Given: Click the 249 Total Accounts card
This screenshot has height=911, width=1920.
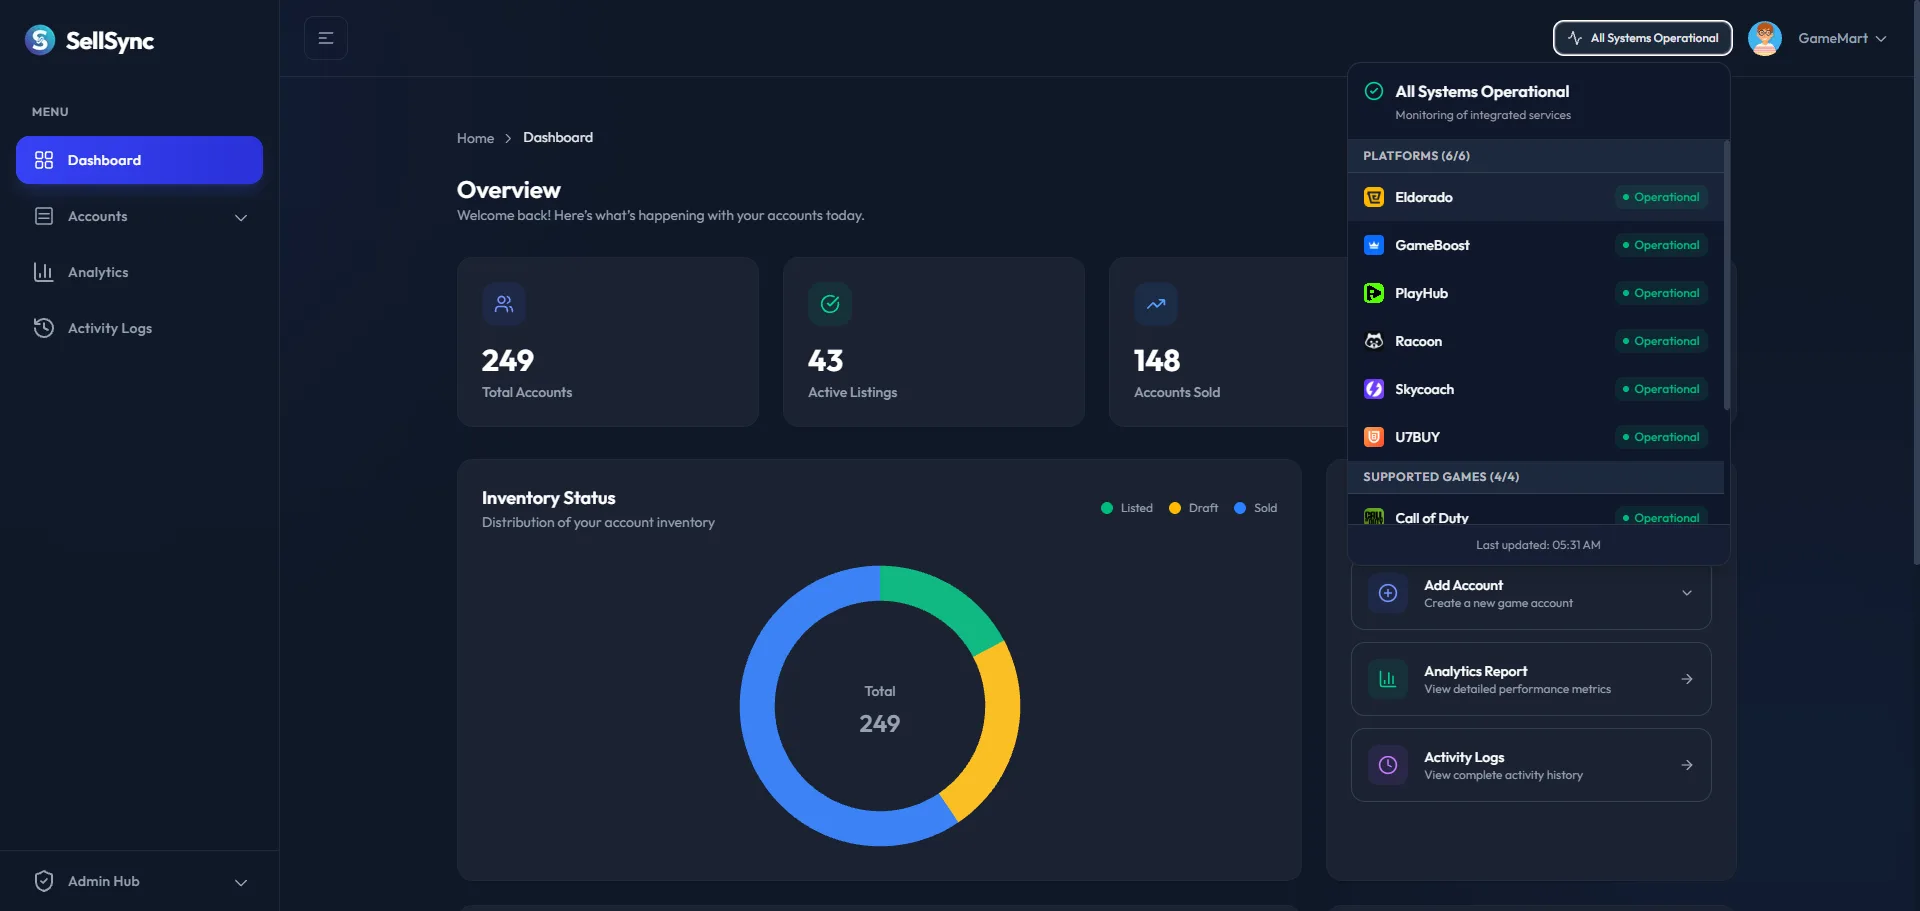Looking at the screenshot, I should [608, 342].
